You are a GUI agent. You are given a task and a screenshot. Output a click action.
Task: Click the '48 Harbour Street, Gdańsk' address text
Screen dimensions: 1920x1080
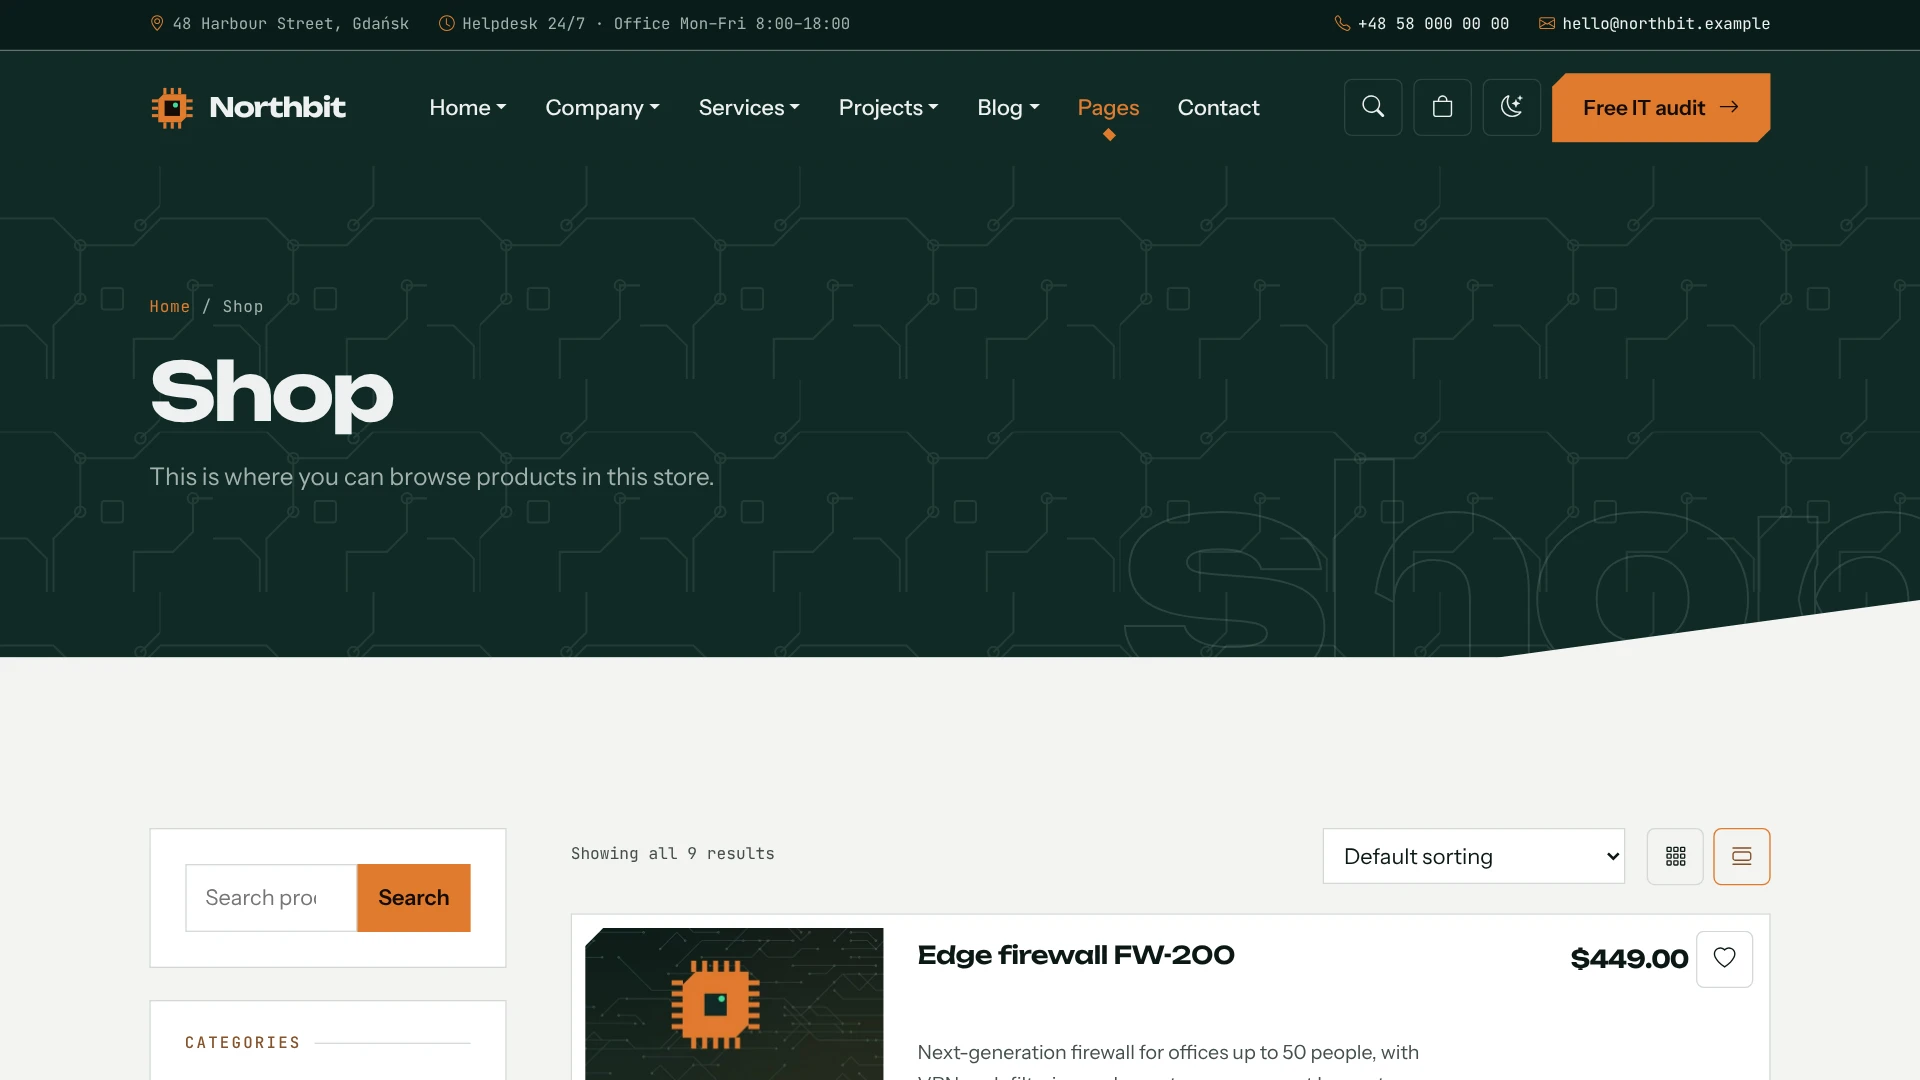point(291,23)
